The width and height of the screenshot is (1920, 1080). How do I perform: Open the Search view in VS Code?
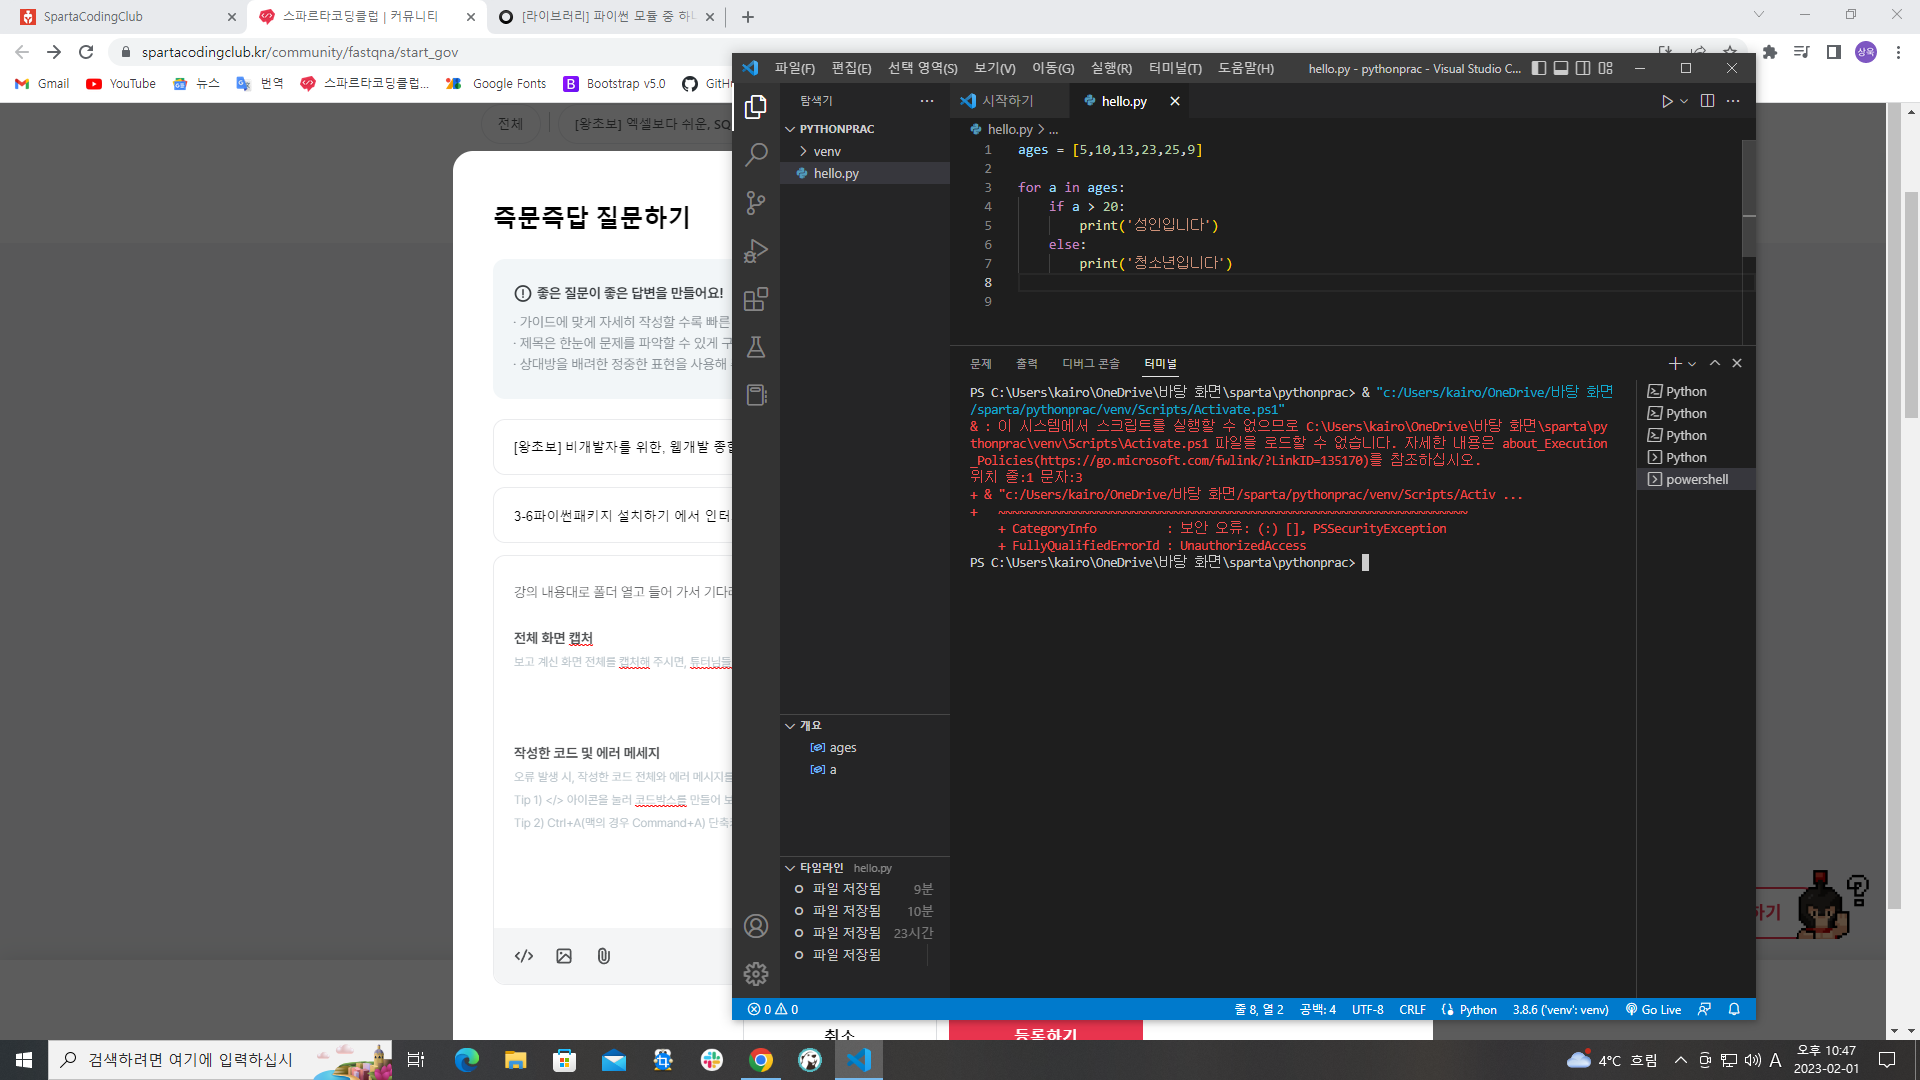click(756, 154)
